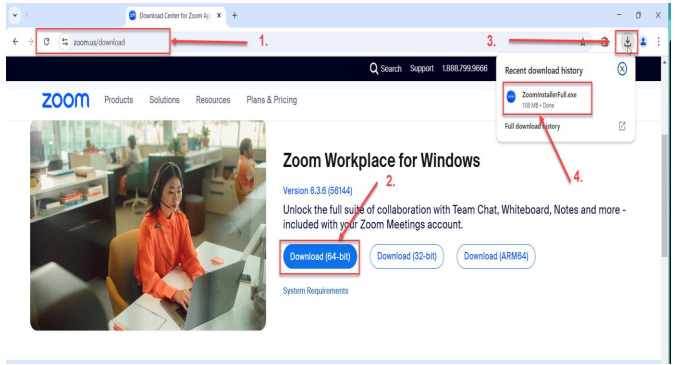Close the recent download history popup
Image resolution: width=681 pixels, height=365 pixels.
(x=622, y=69)
